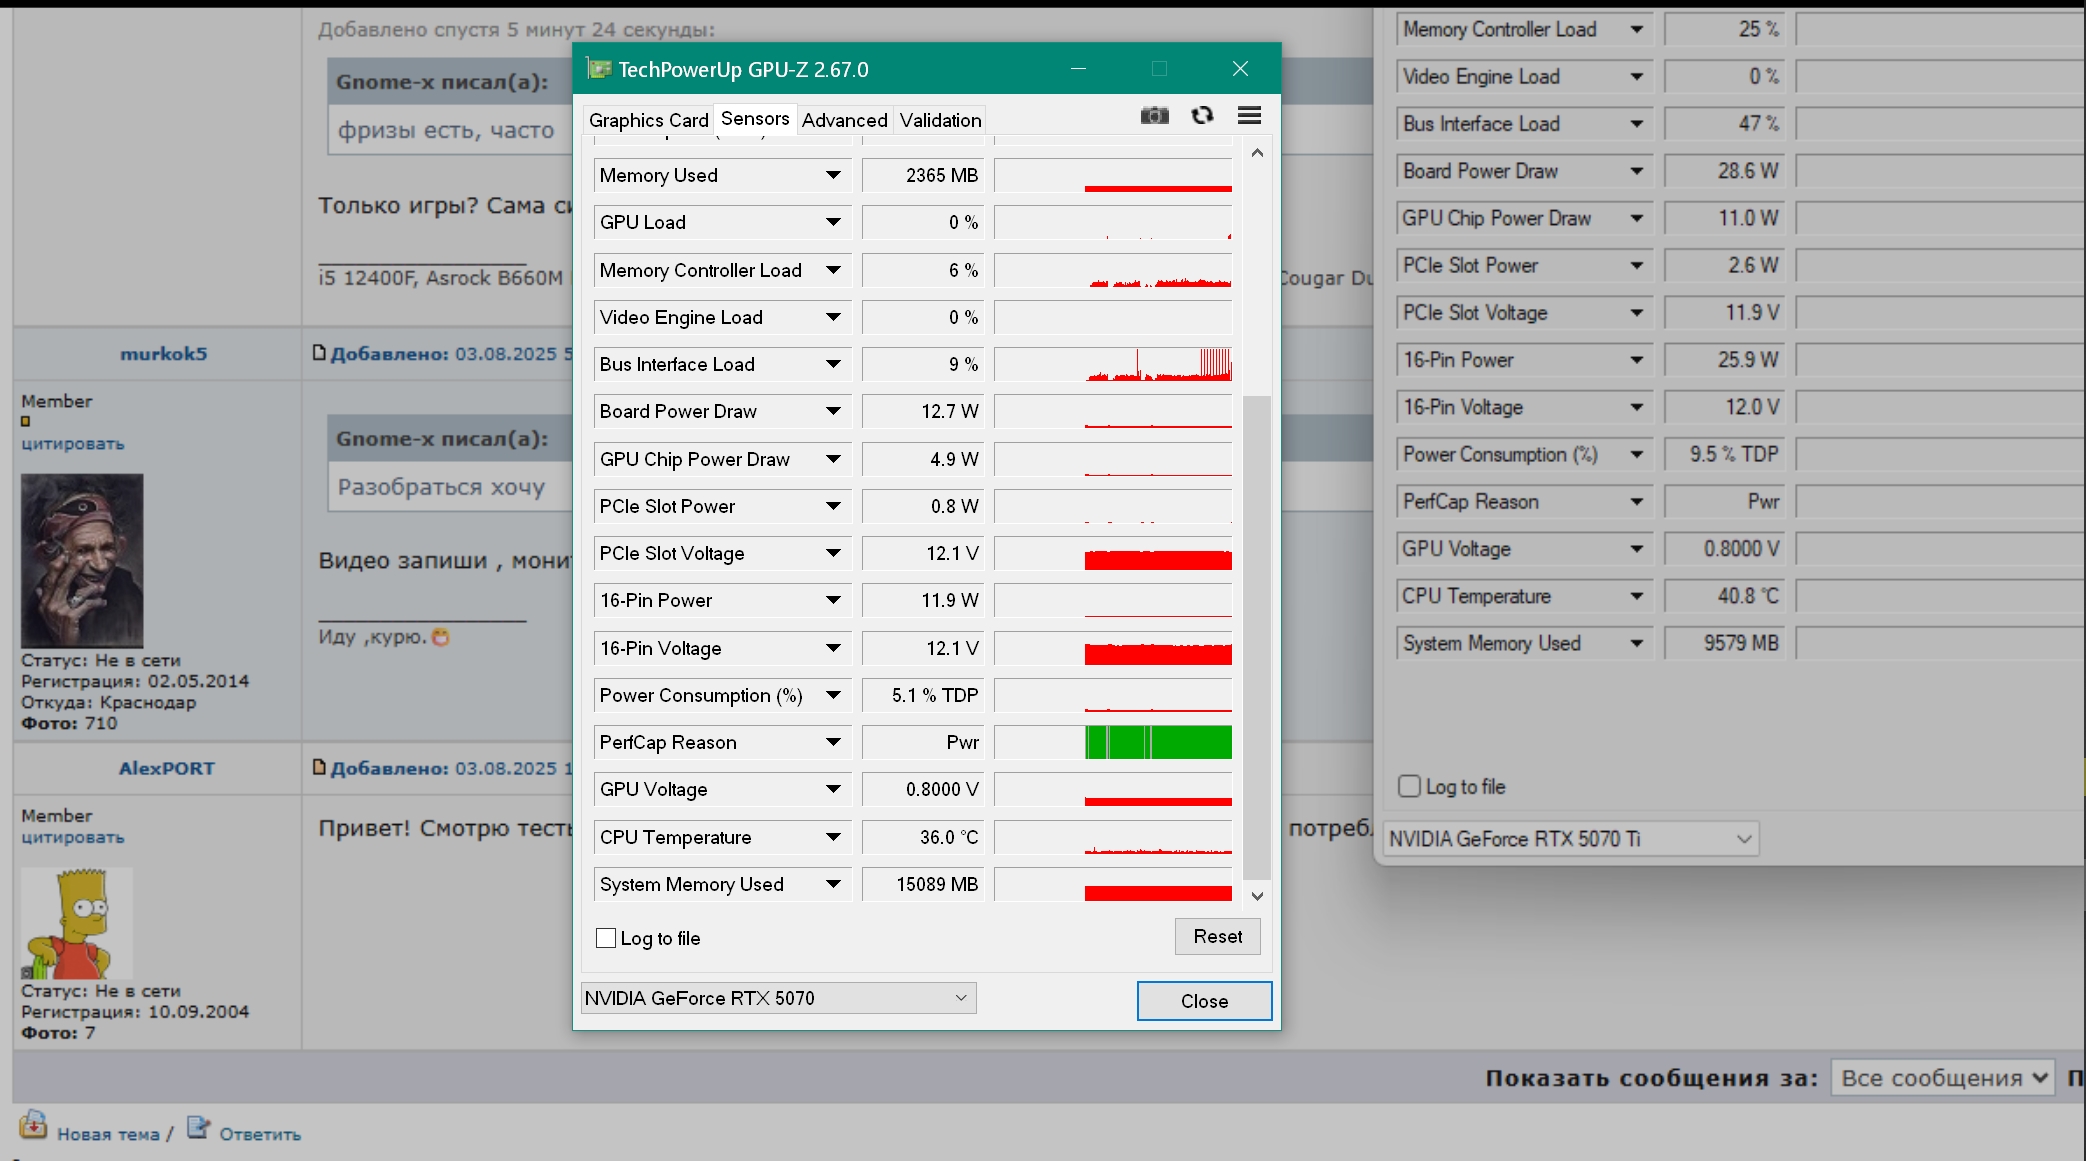Click post icon beside AlexPORT's Добавлено date

coord(319,767)
